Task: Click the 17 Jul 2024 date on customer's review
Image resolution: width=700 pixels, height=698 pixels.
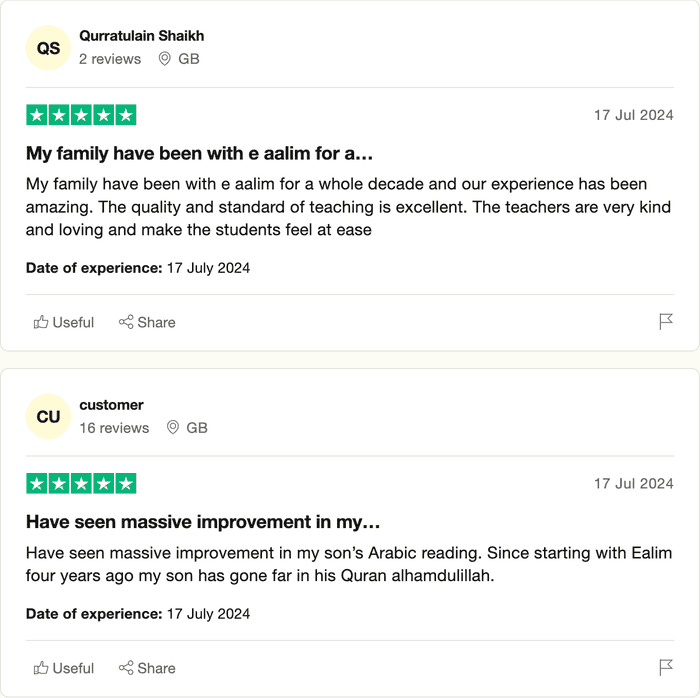Action: (633, 484)
